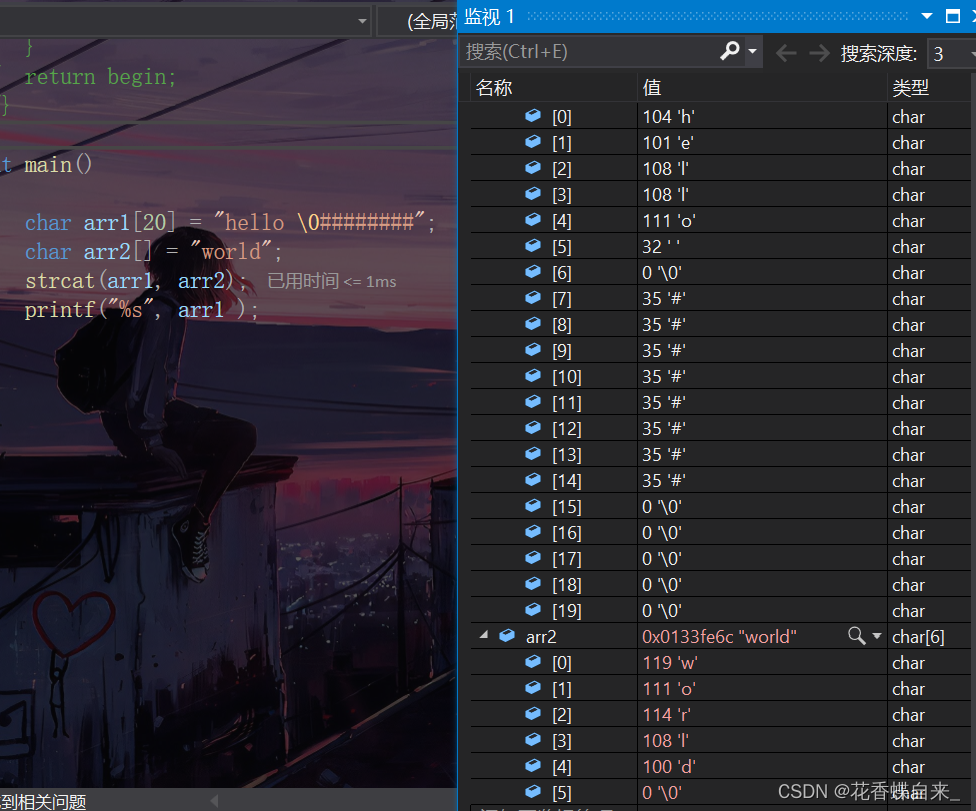The height and width of the screenshot is (811, 976).
Task: Click the cube icon of row [14]
Action: tap(533, 479)
